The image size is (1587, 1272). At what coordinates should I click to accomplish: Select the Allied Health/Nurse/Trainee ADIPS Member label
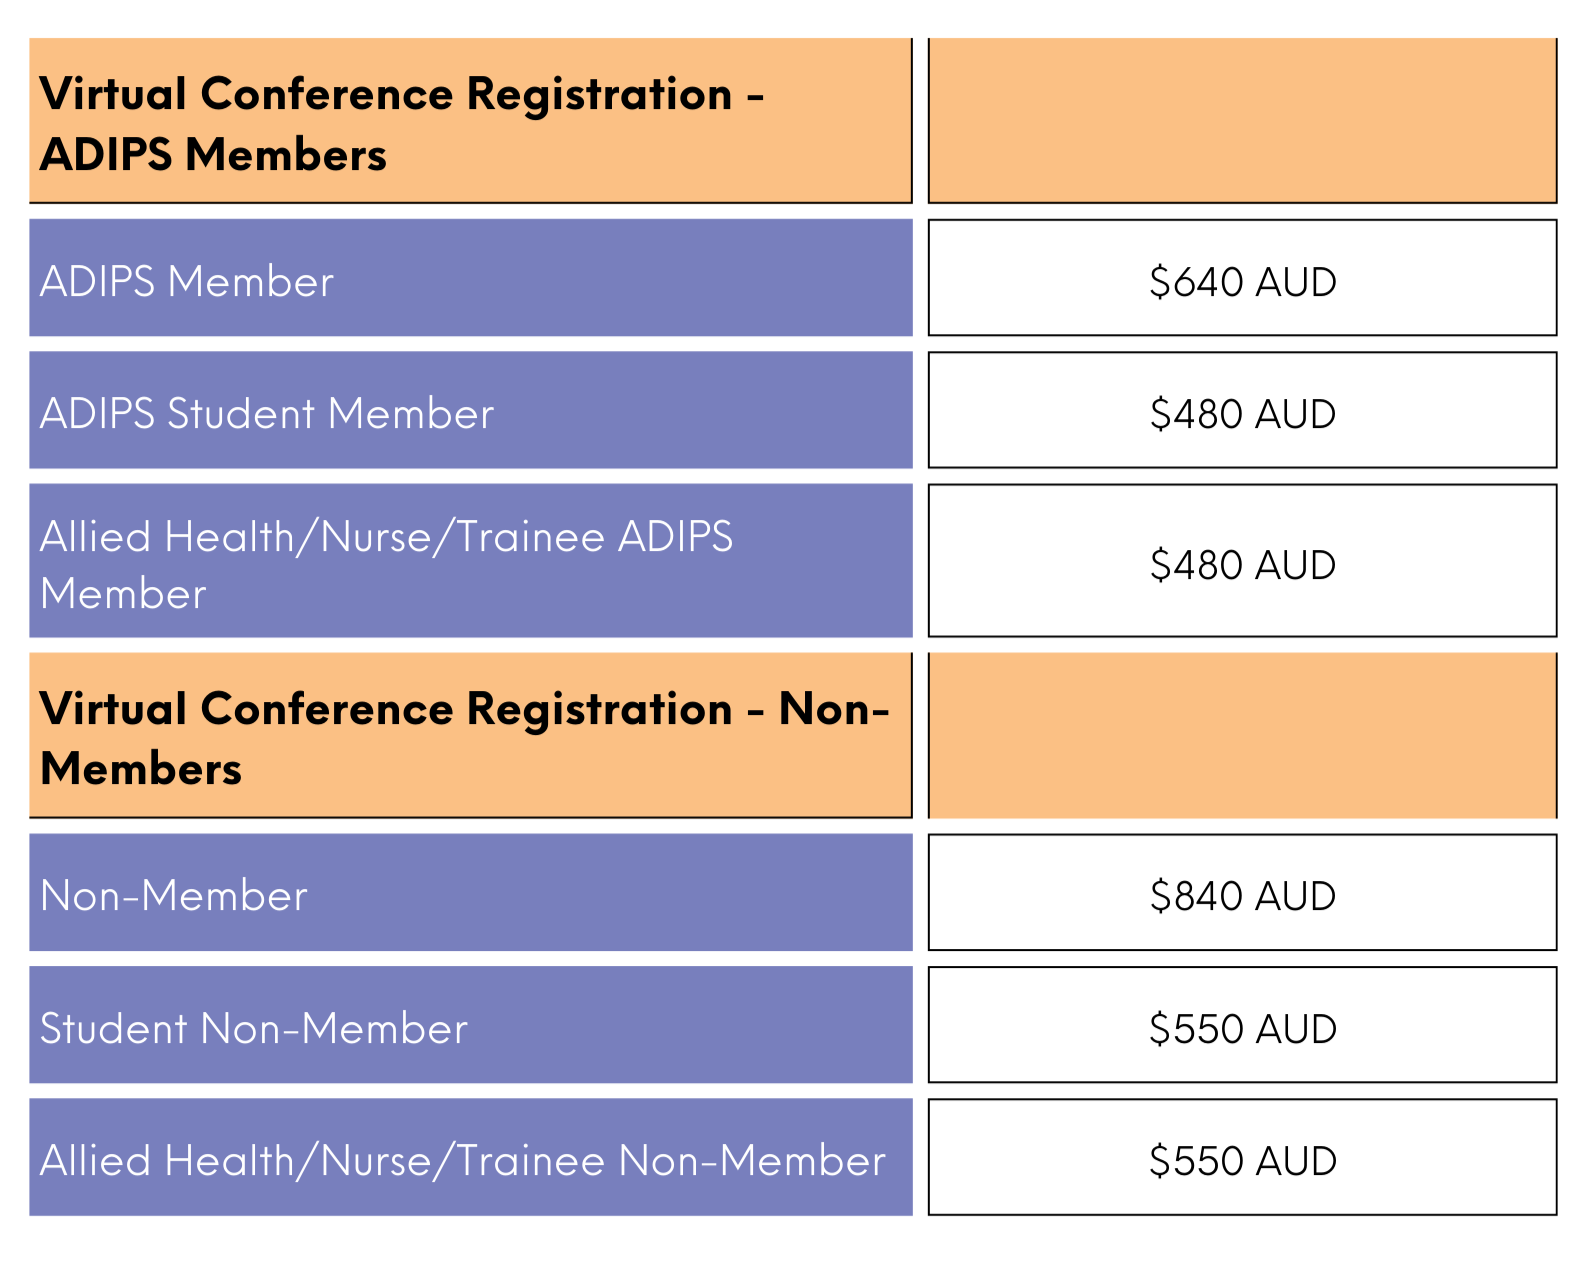(x=386, y=564)
